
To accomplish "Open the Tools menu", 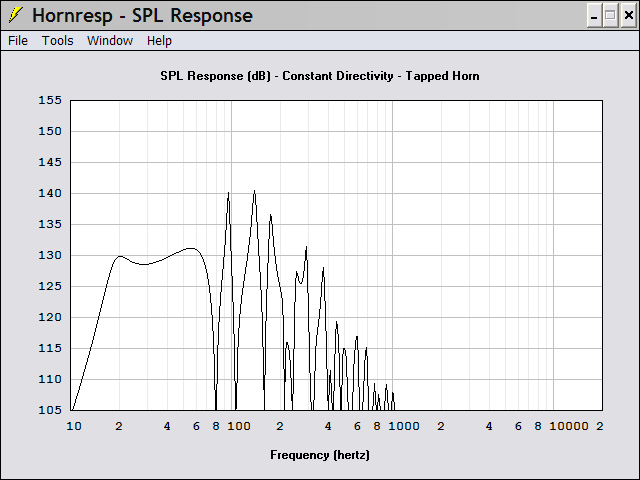I will (58, 41).
